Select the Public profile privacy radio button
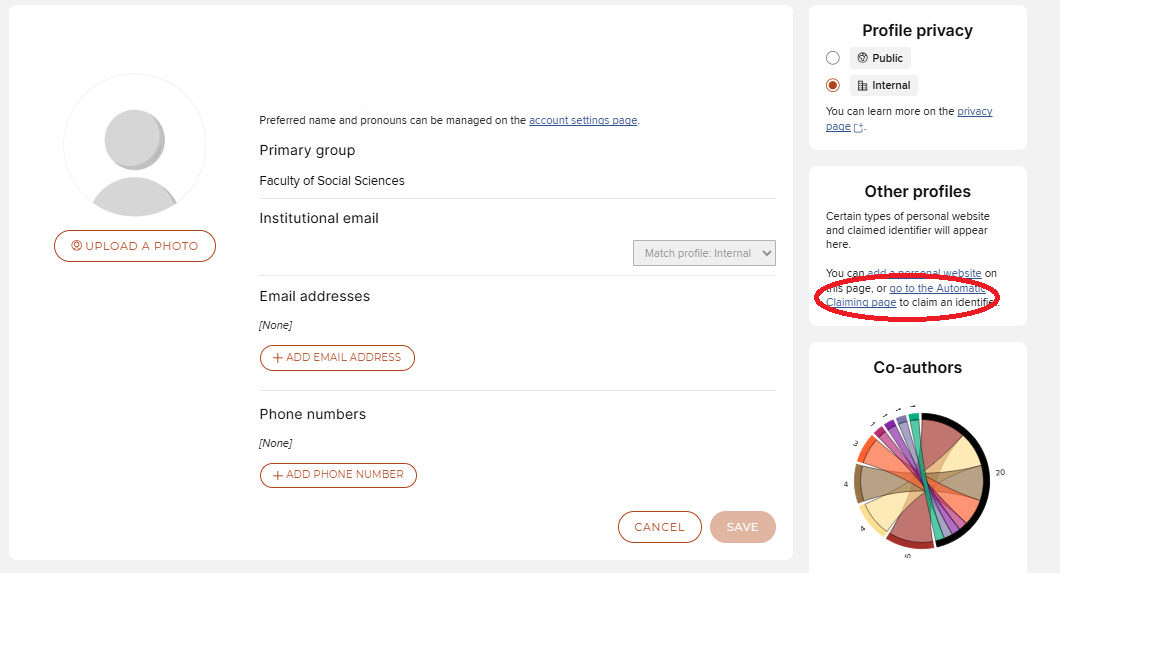This screenshot has height=648, width=1152. [833, 58]
